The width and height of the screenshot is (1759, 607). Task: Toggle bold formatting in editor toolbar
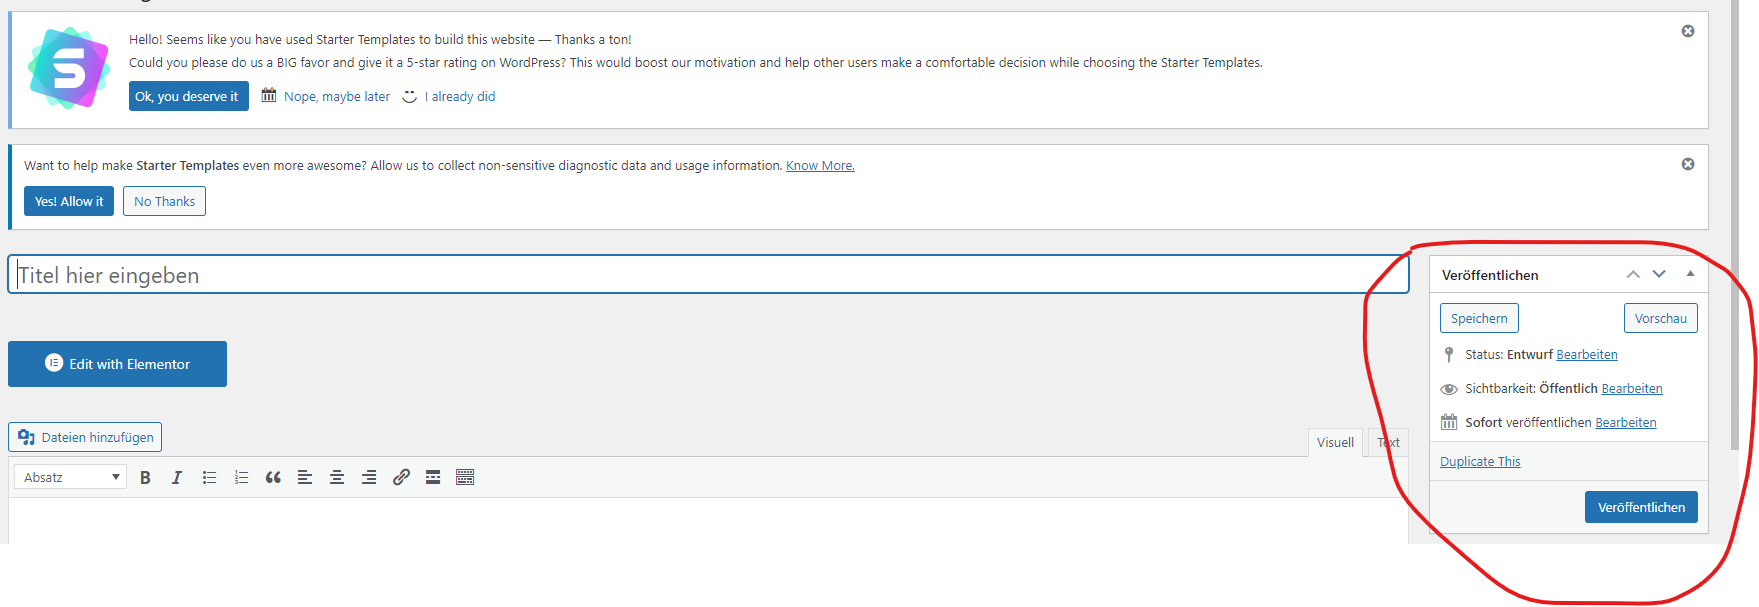pyautogui.click(x=145, y=478)
